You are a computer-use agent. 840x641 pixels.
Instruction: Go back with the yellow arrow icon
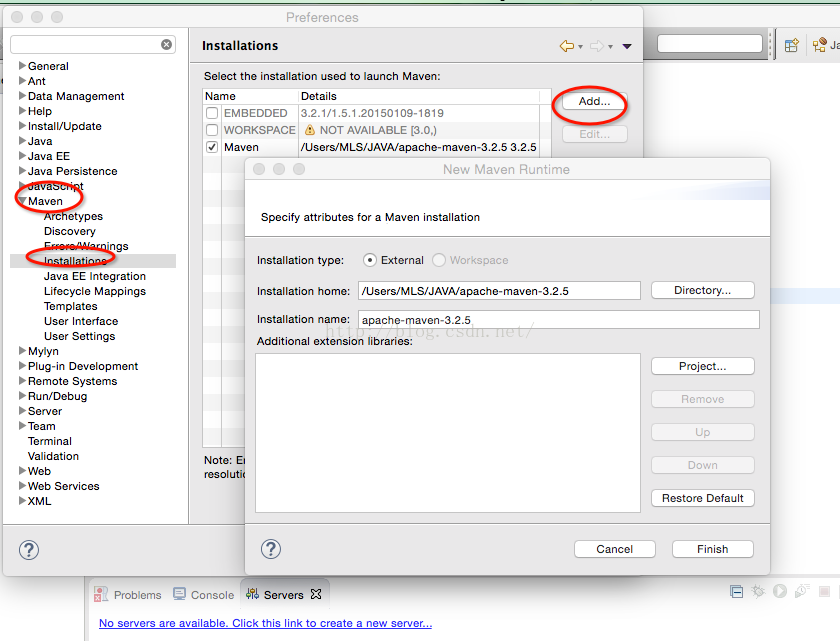[567, 46]
